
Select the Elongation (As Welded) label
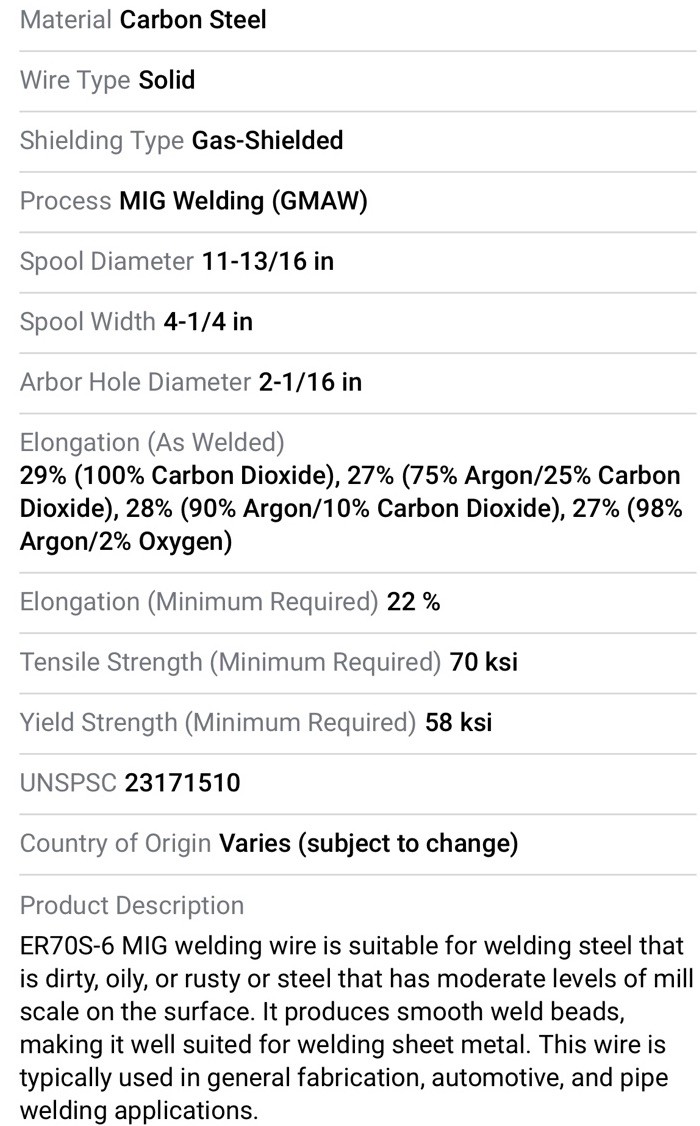[x=152, y=442]
